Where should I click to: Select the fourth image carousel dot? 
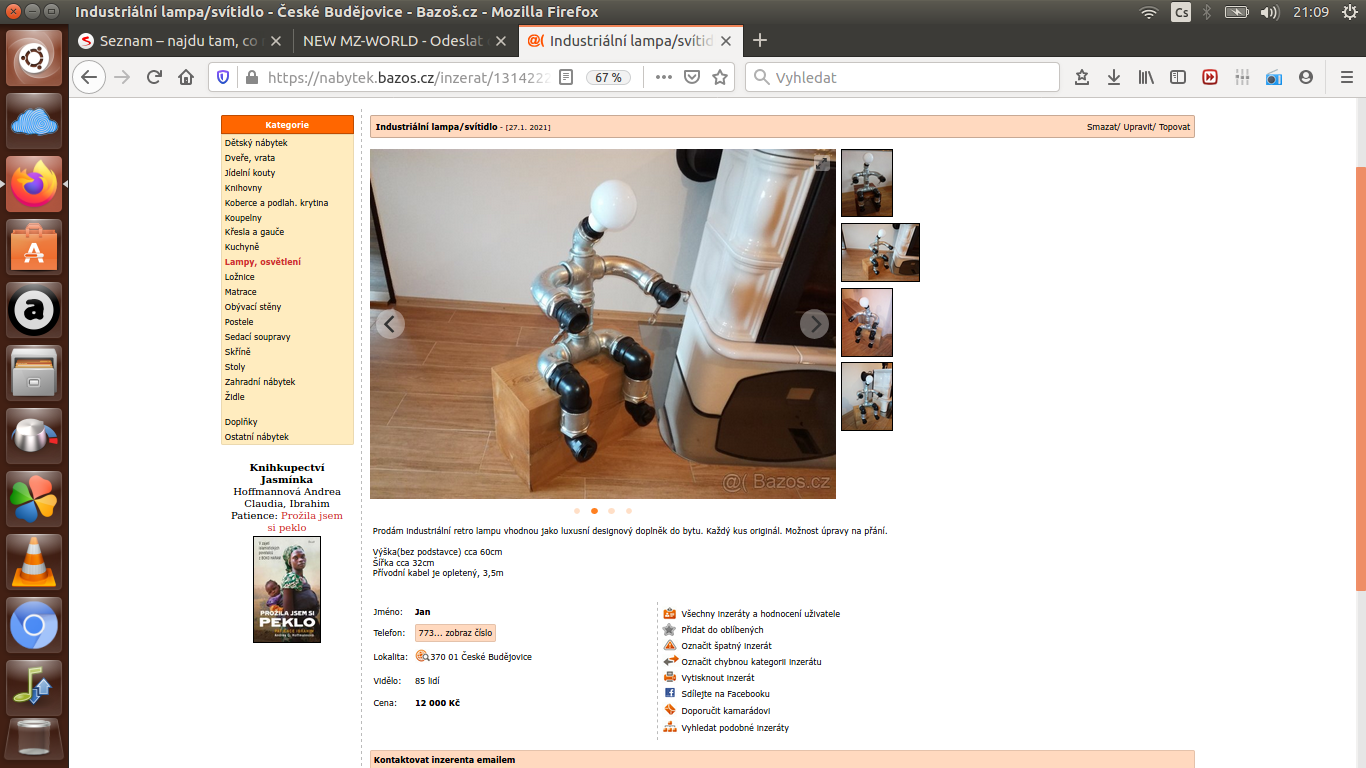(x=629, y=511)
